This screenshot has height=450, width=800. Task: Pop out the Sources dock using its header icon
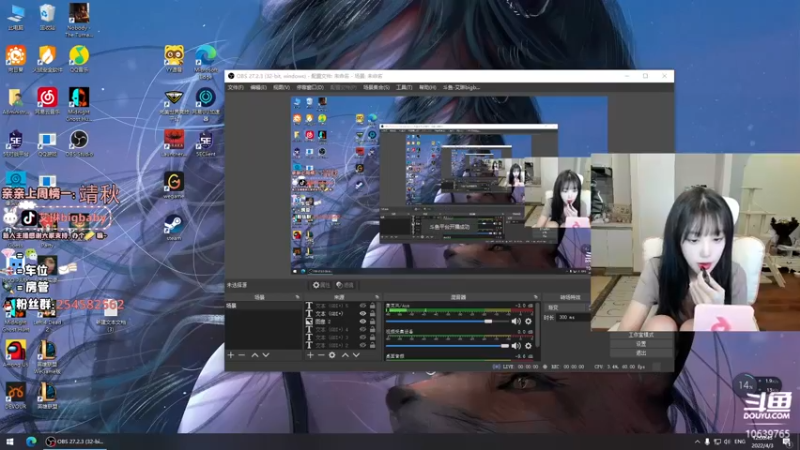click(377, 297)
